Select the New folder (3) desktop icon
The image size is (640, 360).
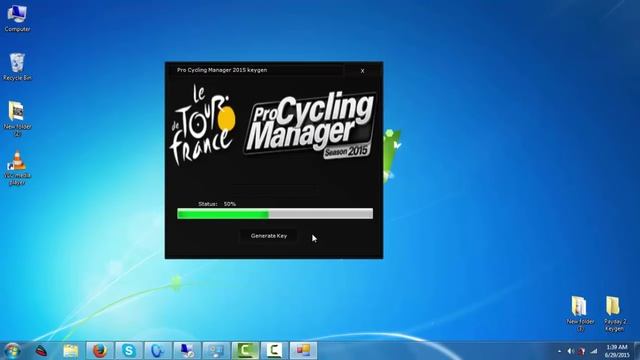click(580, 313)
